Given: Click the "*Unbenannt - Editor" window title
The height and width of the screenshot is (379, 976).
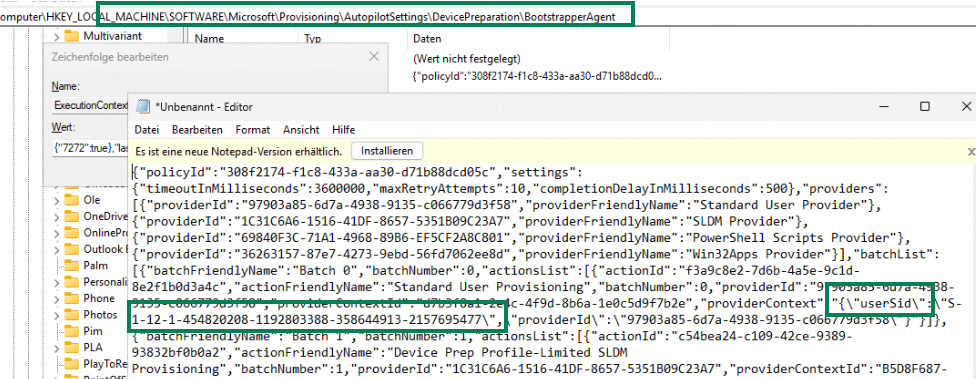Looking at the screenshot, I should (204, 107).
